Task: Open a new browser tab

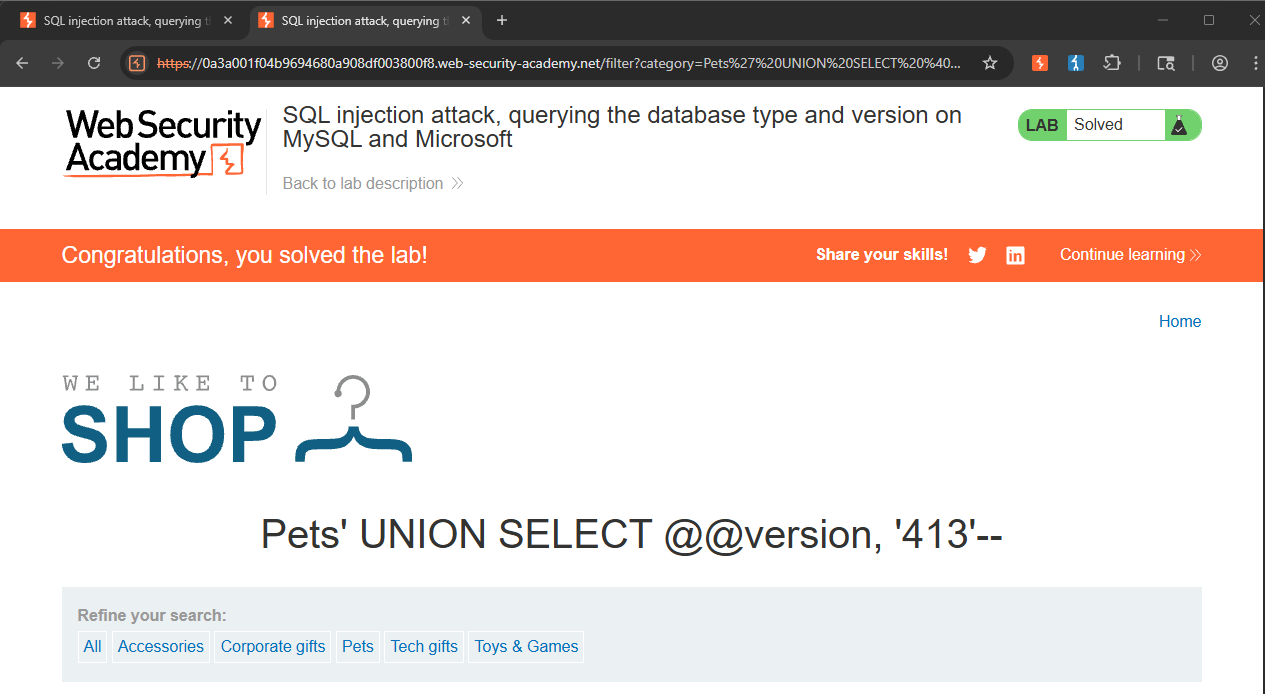Action: (x=502, y=20)
